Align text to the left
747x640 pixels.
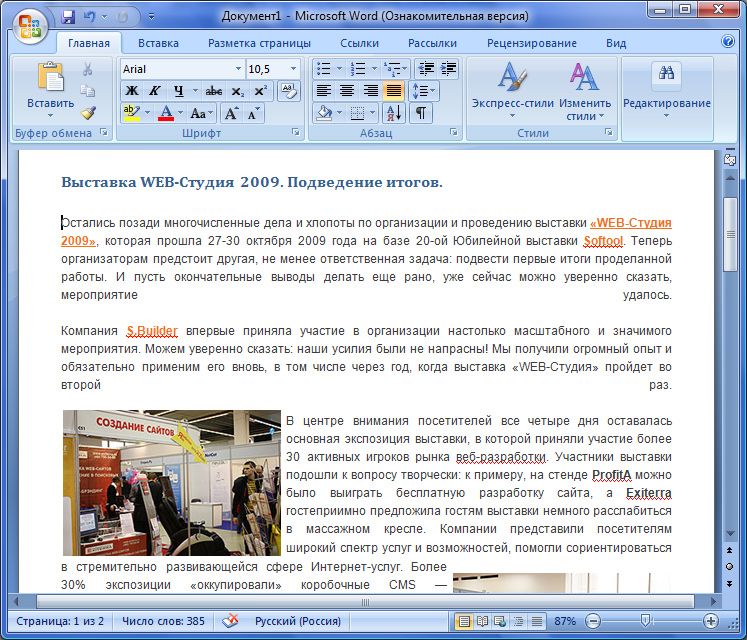coord(324,91)
